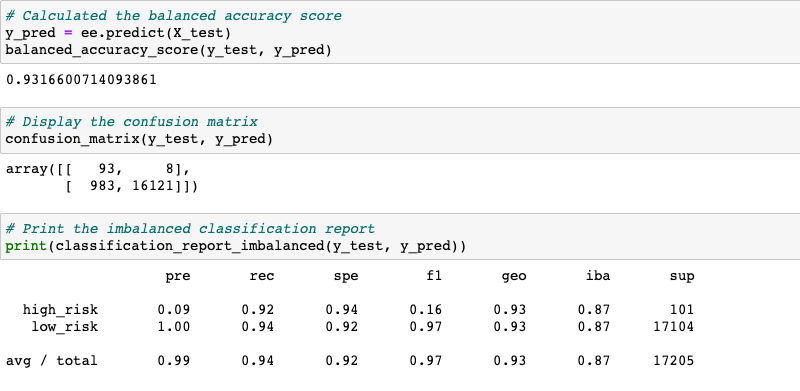Viewport: 800px width, 391px height.
Task: Place cursor in 'y_pred = ee.predict(X_test)' line
Action: (118, 33)
